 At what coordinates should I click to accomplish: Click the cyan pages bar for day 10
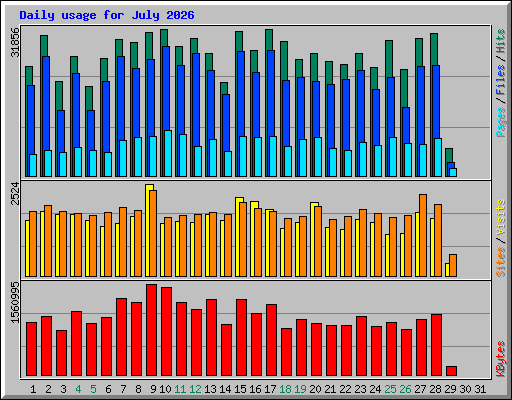(168, 153)
